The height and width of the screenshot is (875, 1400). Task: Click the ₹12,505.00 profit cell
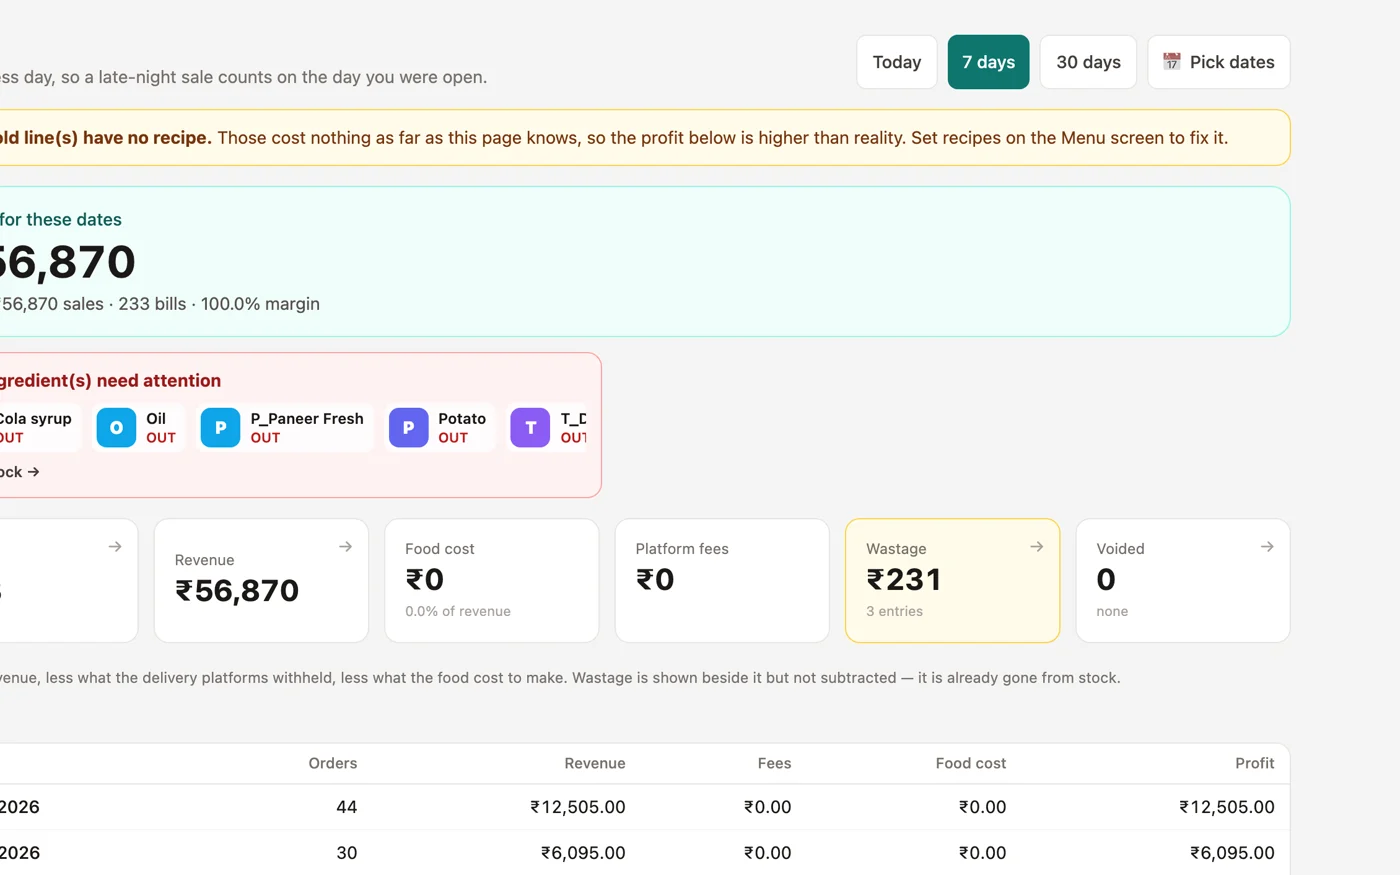point(1227,807)
